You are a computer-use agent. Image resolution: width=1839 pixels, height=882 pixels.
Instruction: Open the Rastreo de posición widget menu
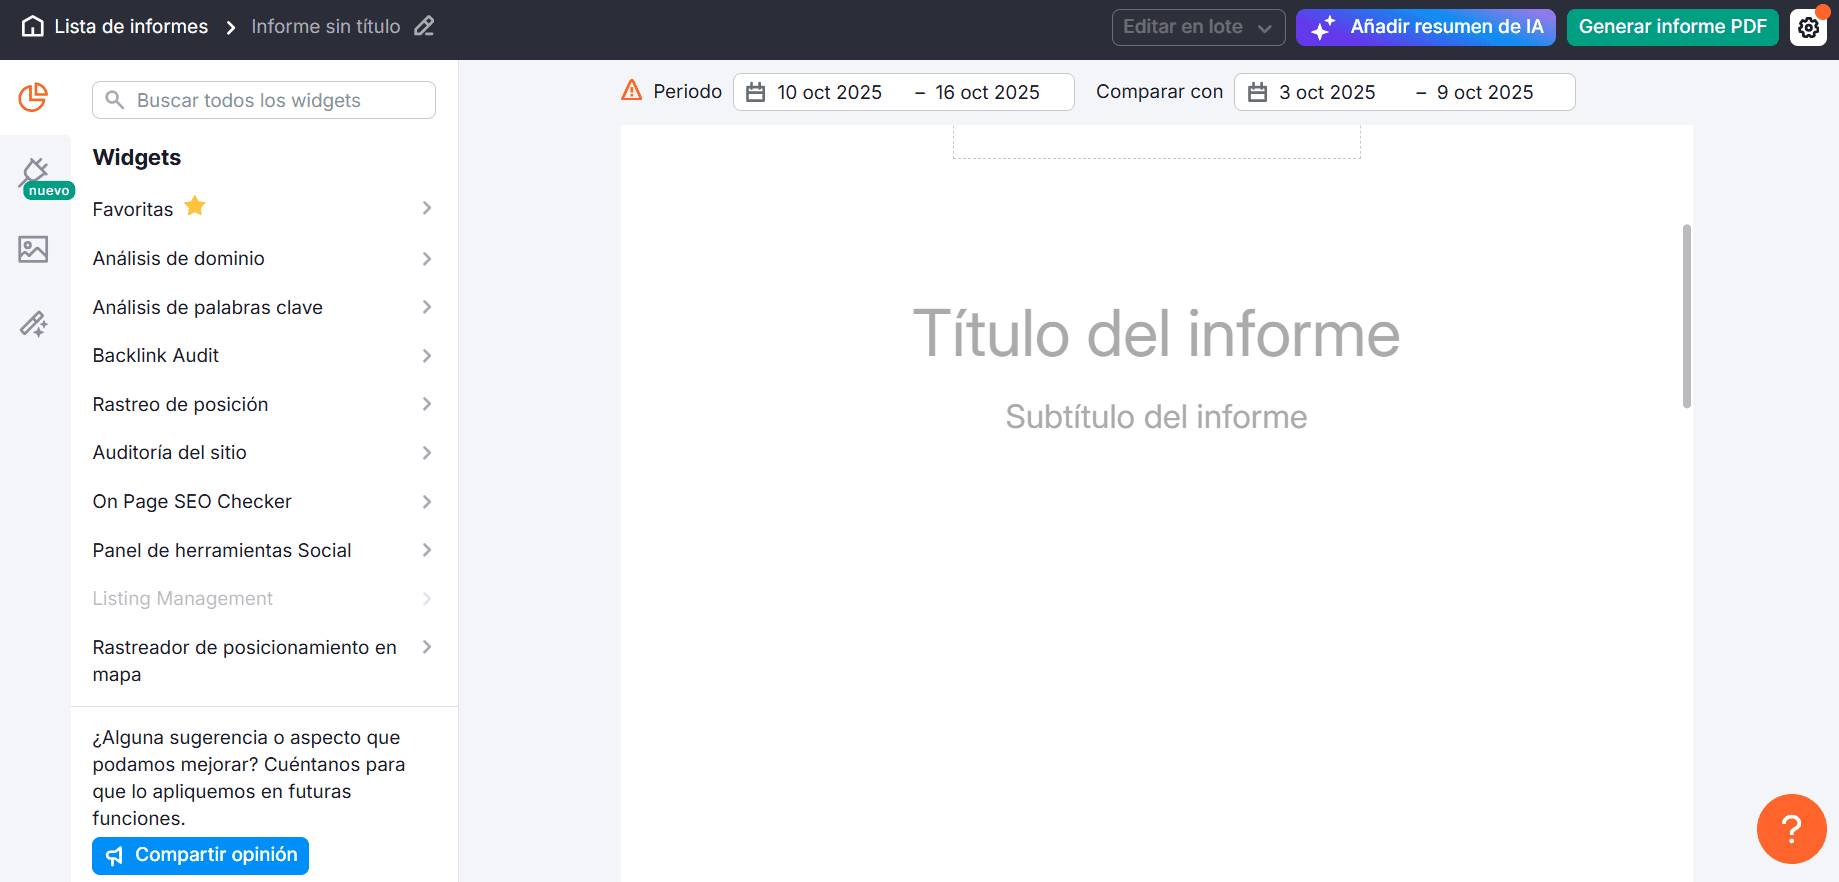(x=262, y=404)
